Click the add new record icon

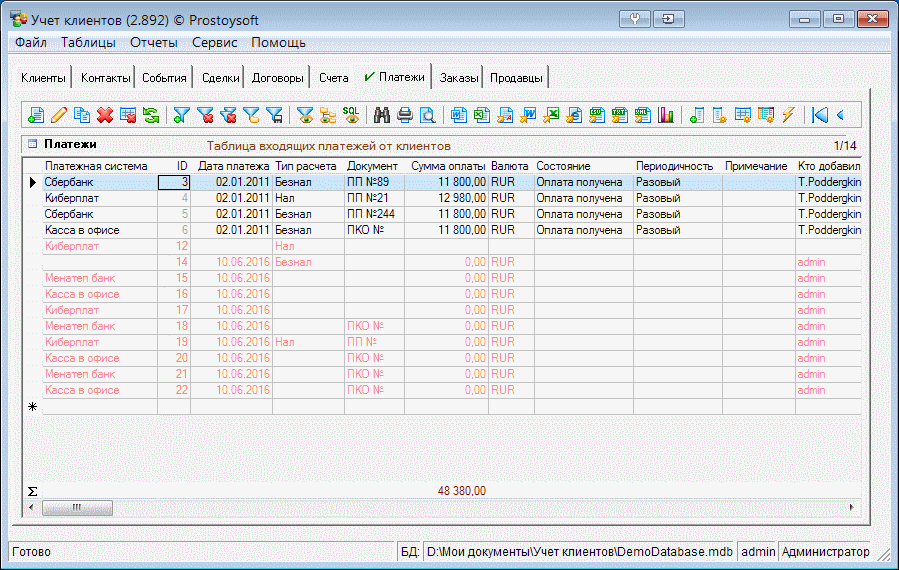coord(36,115)
